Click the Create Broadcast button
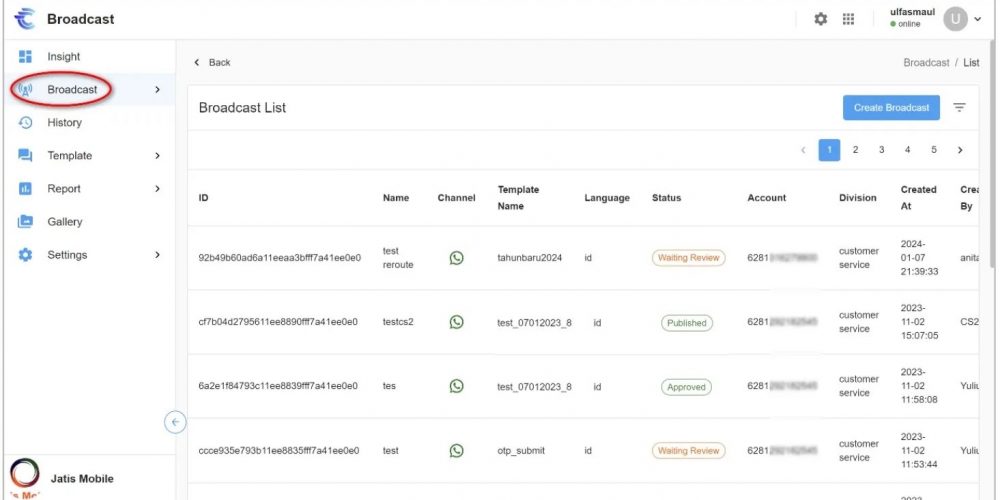The height and width of the screenshot is (500, 1000). point(891,108)
